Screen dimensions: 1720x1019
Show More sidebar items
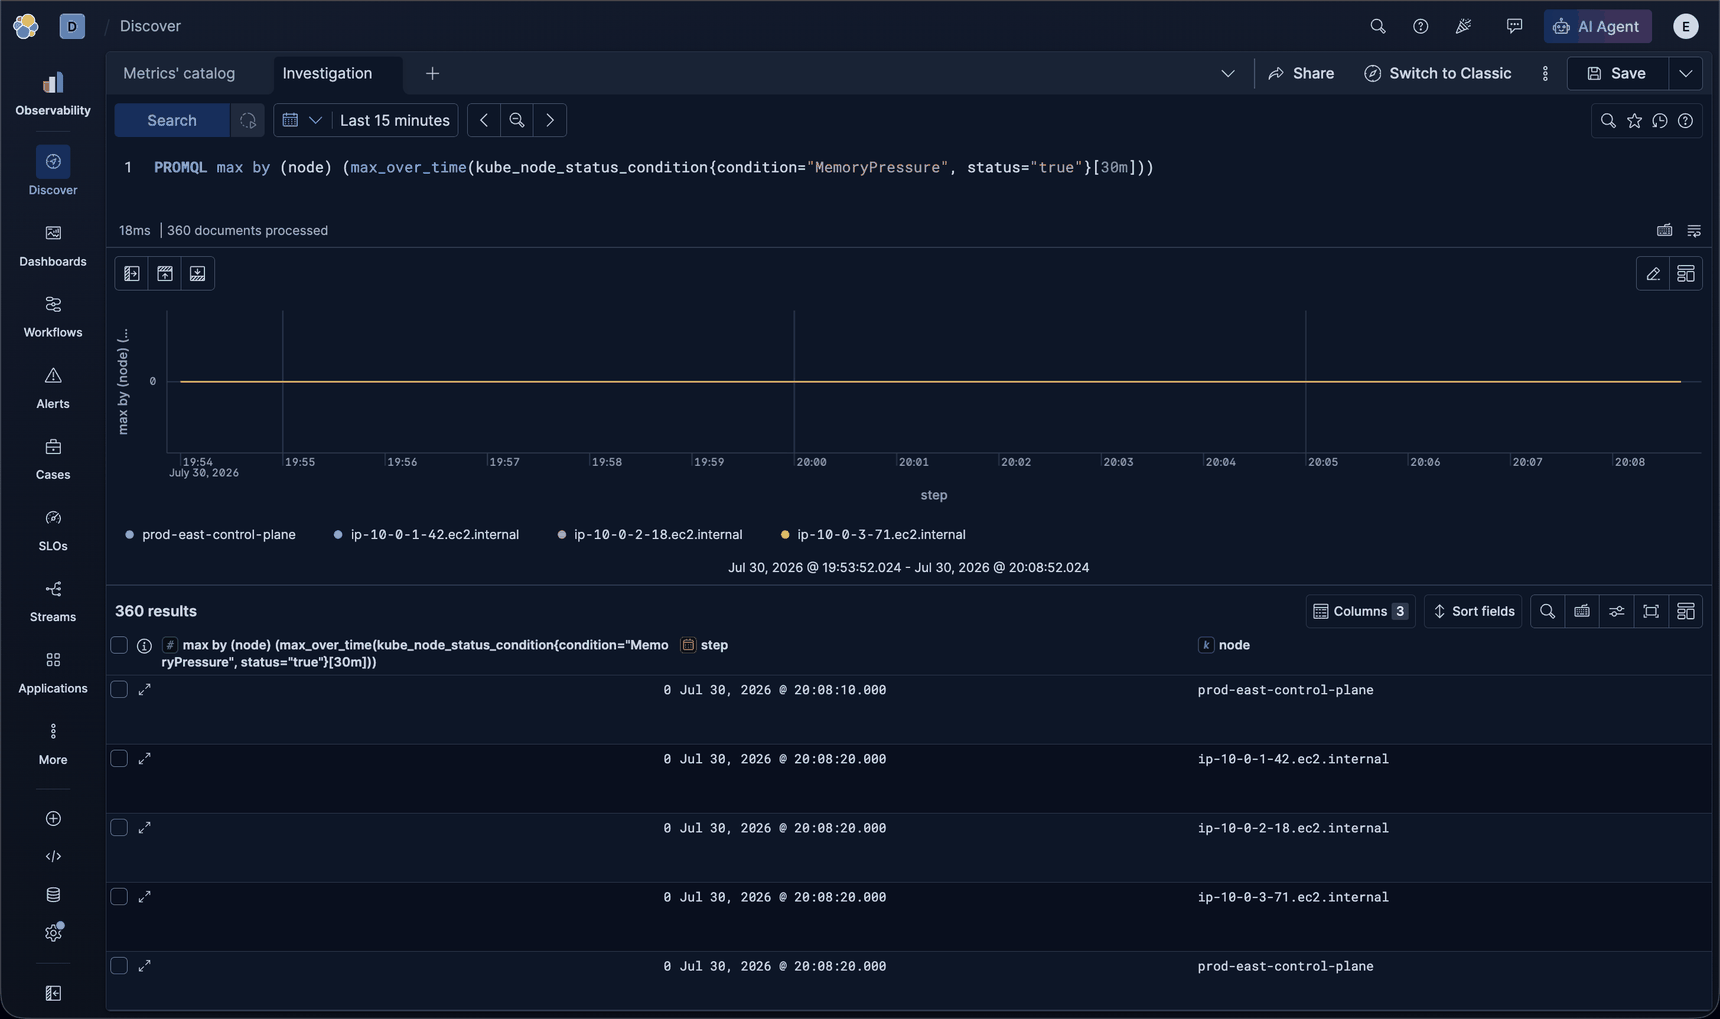tap(53, 744)
